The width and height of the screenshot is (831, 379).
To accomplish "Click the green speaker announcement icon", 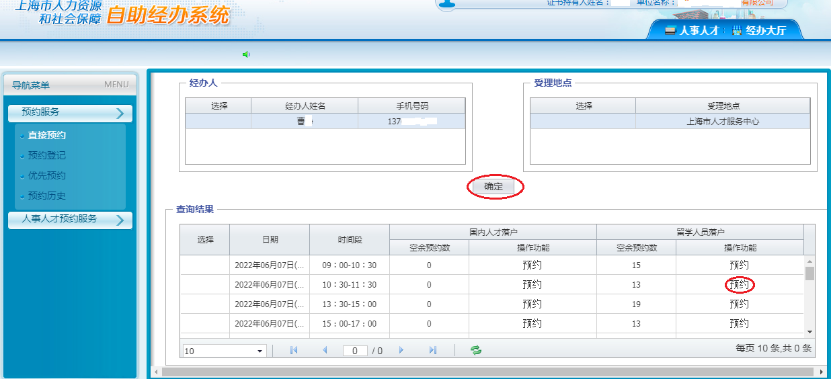I will (246, 54).
